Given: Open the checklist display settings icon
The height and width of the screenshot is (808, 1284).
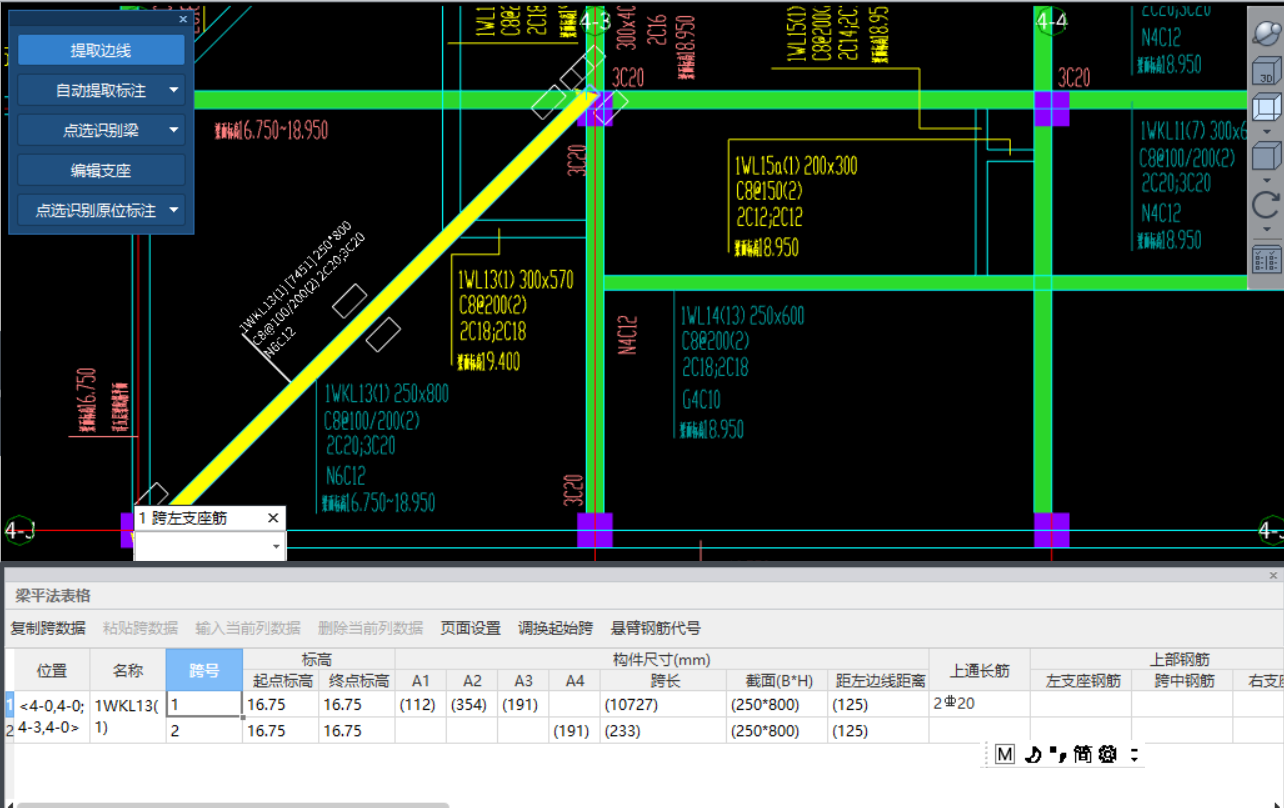Looking at the screenshot, I should pos(1266,259).
